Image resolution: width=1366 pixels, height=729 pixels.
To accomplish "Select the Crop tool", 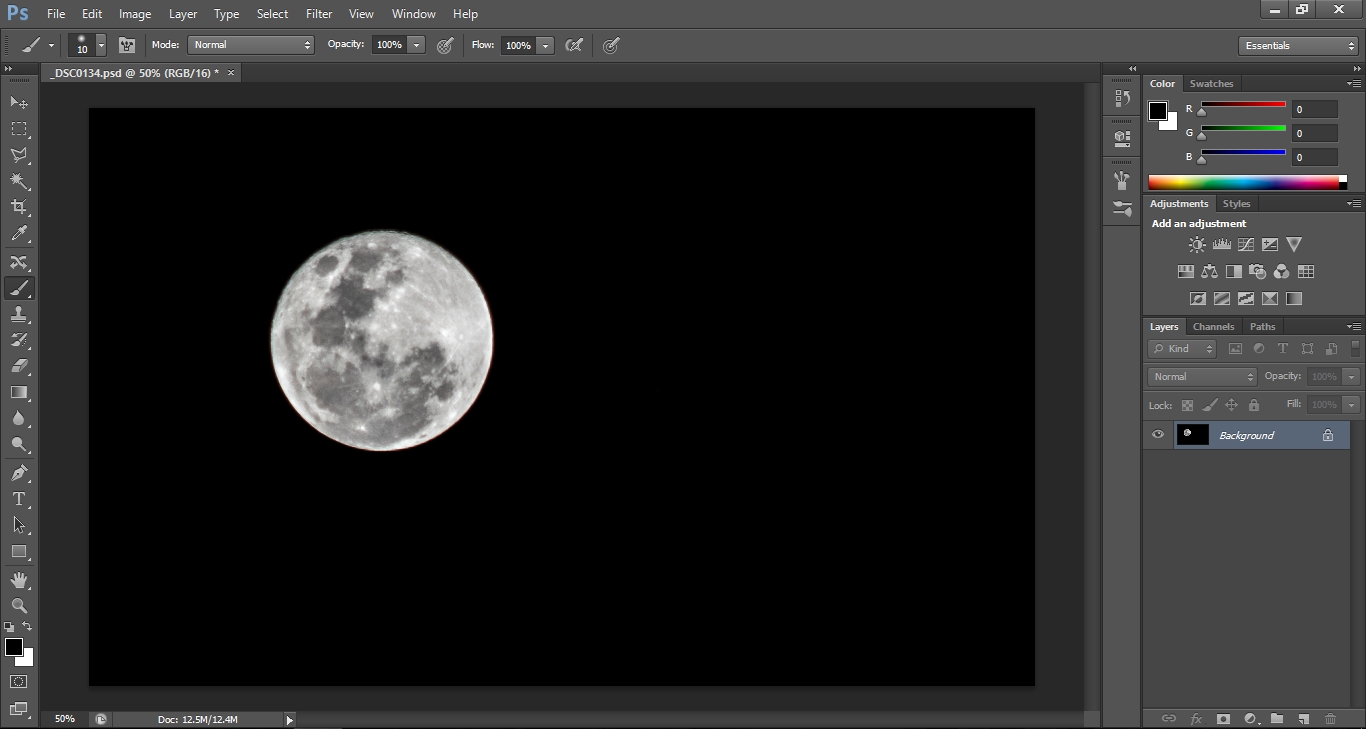I will tap(18, 207).
